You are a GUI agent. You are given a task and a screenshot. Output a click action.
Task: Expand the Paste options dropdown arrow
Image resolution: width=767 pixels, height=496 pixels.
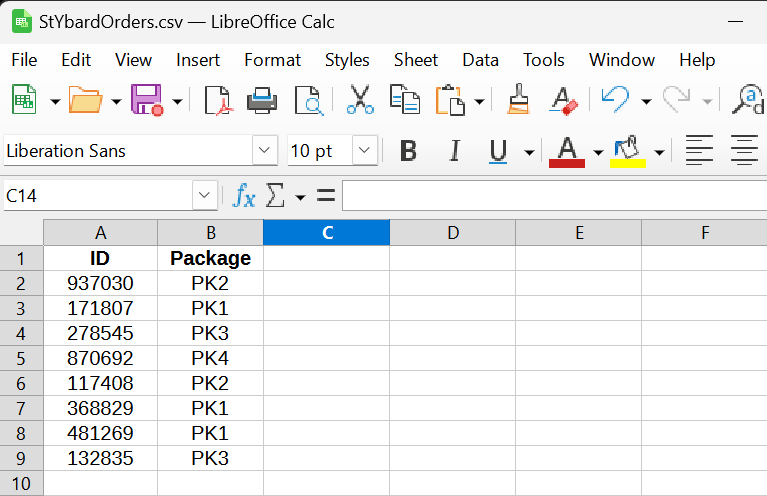click(480, 102)
